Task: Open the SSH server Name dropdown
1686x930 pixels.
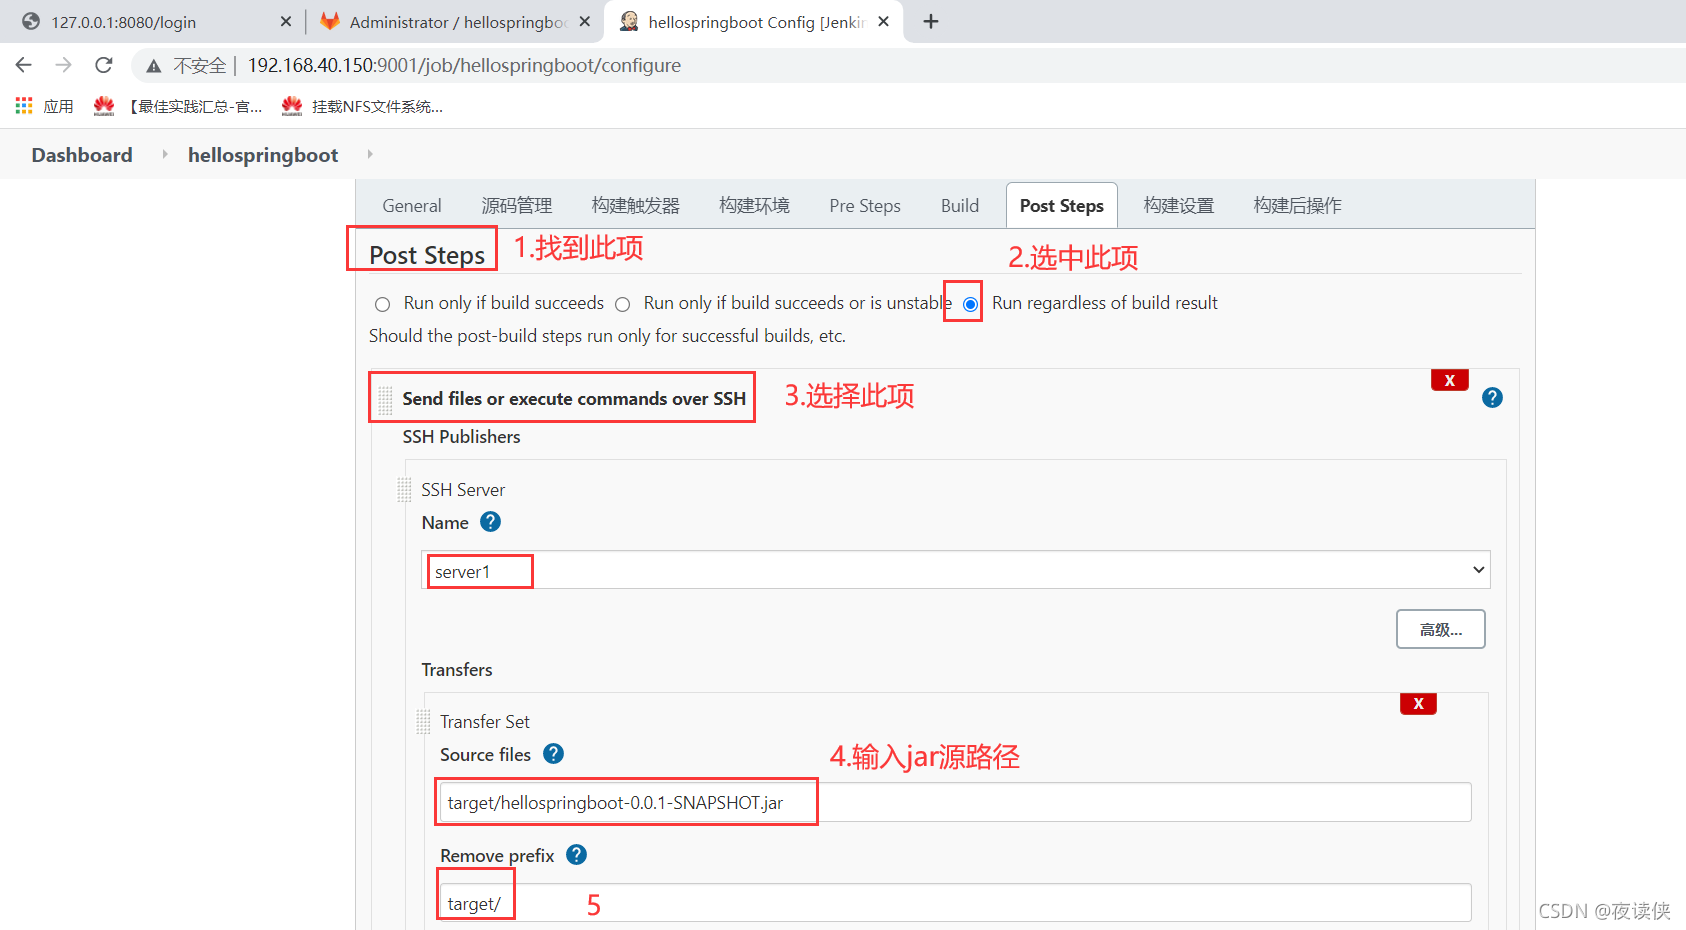Action: [x=956, y=570]
